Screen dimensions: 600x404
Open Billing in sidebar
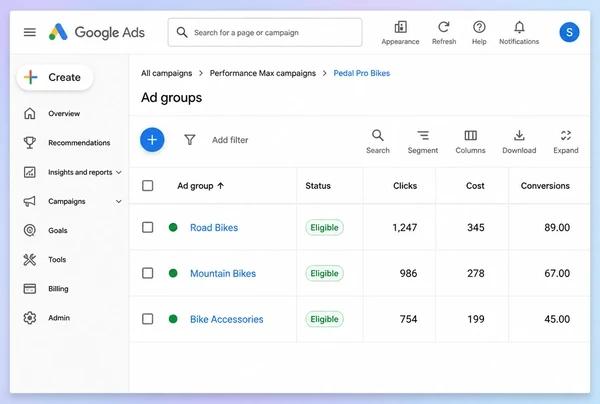click(58, 289)
